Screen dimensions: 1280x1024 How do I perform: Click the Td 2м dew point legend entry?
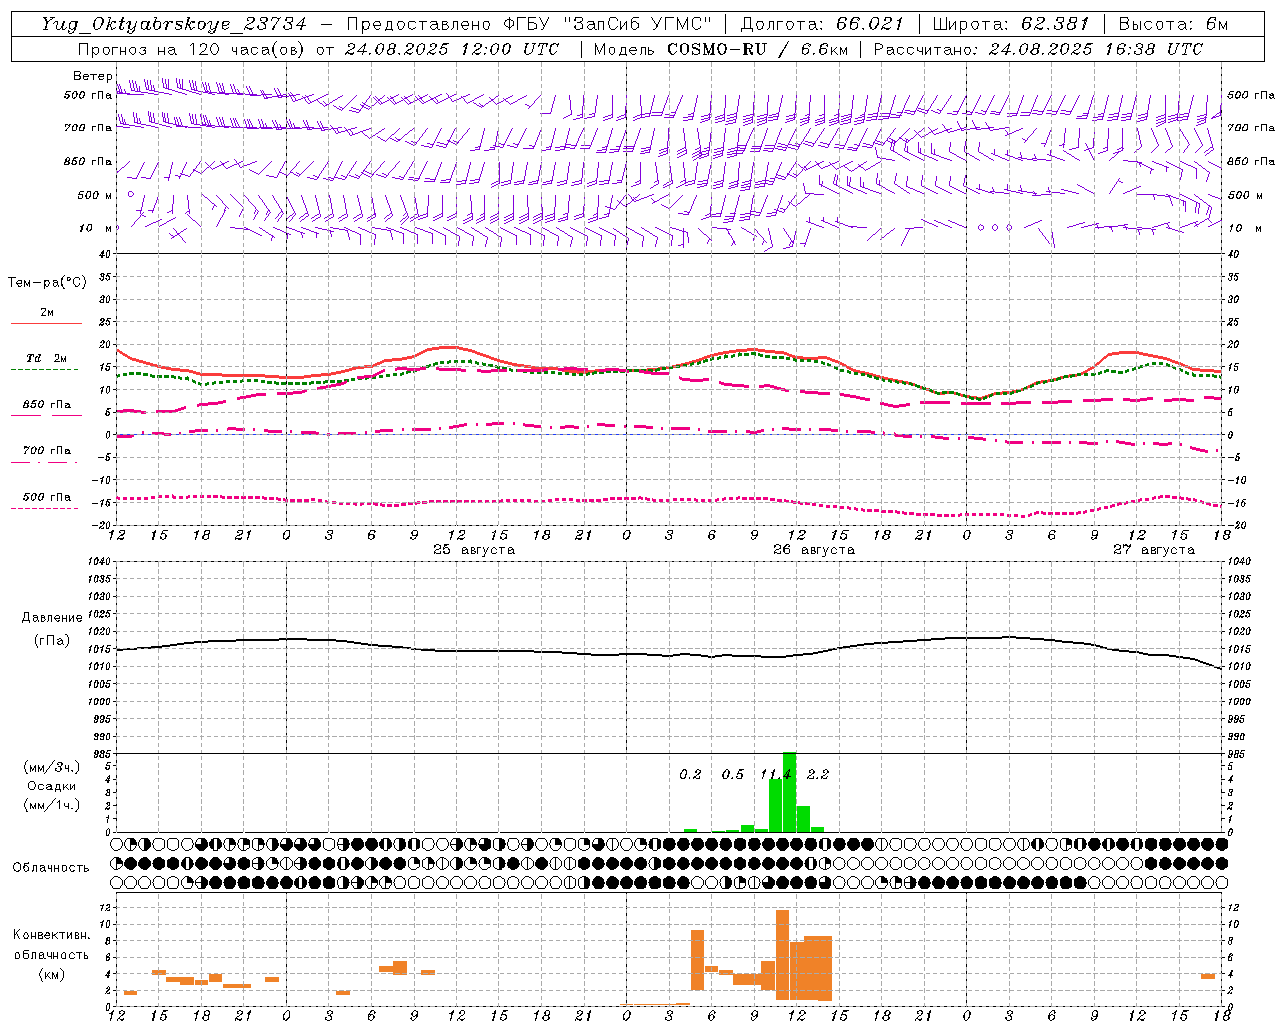click(47, 358)
